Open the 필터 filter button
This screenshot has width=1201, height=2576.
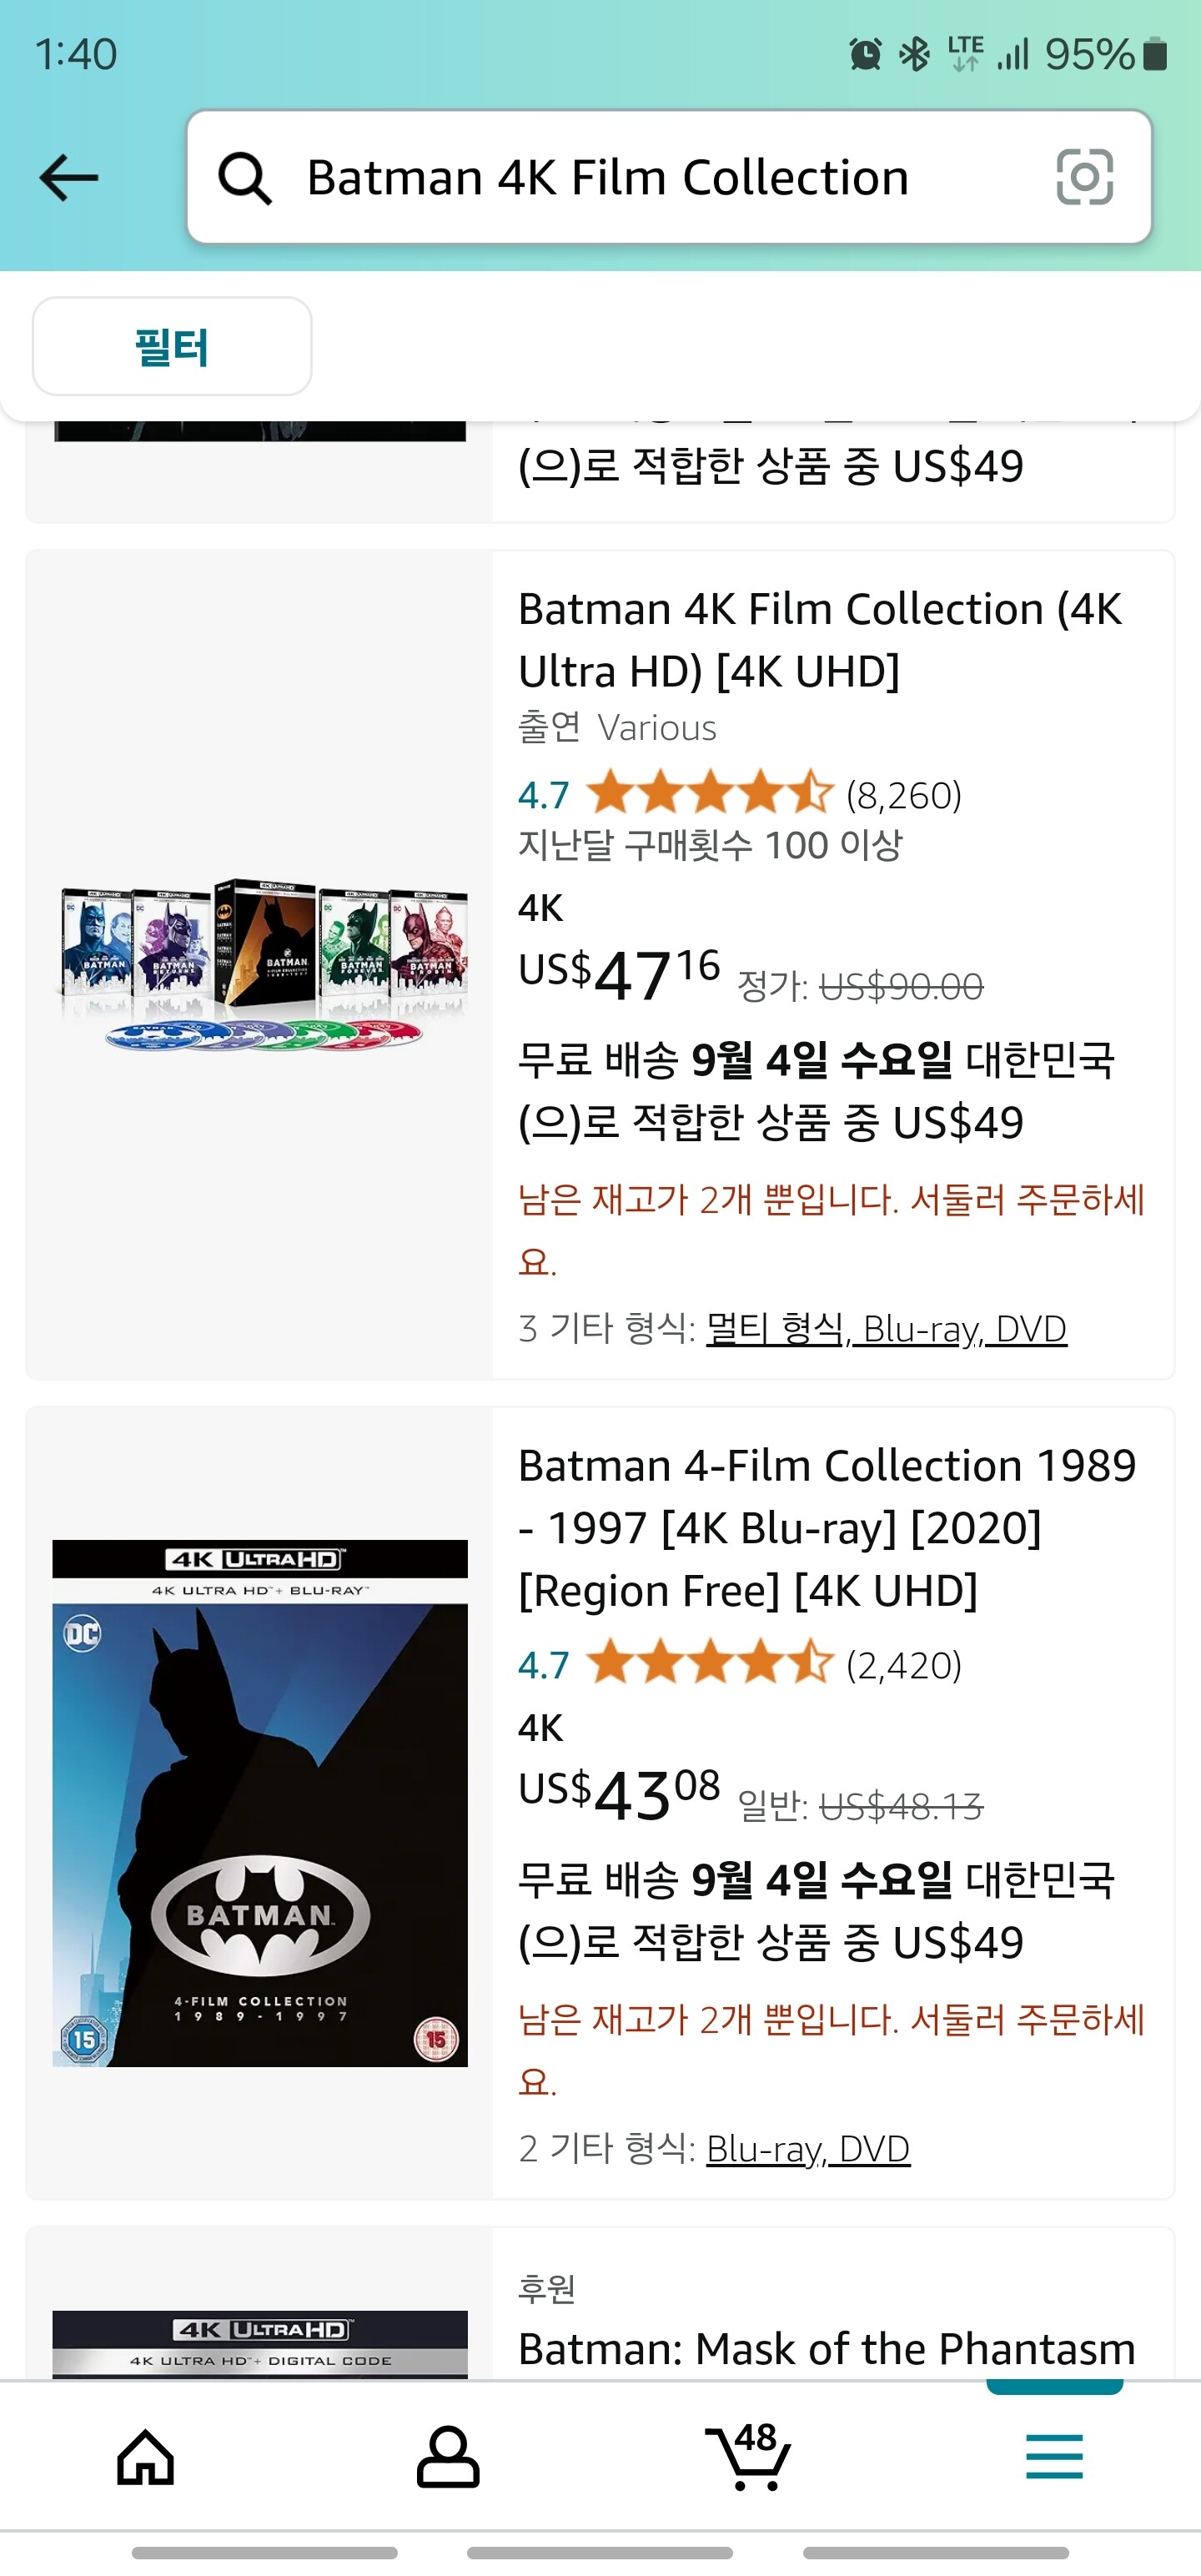172,346
